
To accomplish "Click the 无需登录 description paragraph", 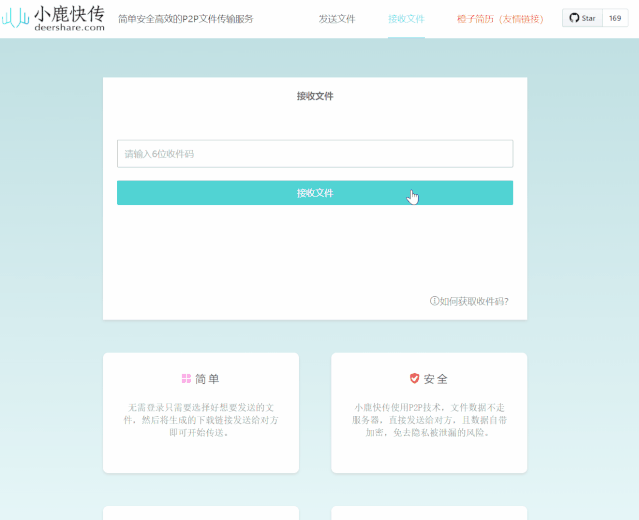I will tap(201, 420).
